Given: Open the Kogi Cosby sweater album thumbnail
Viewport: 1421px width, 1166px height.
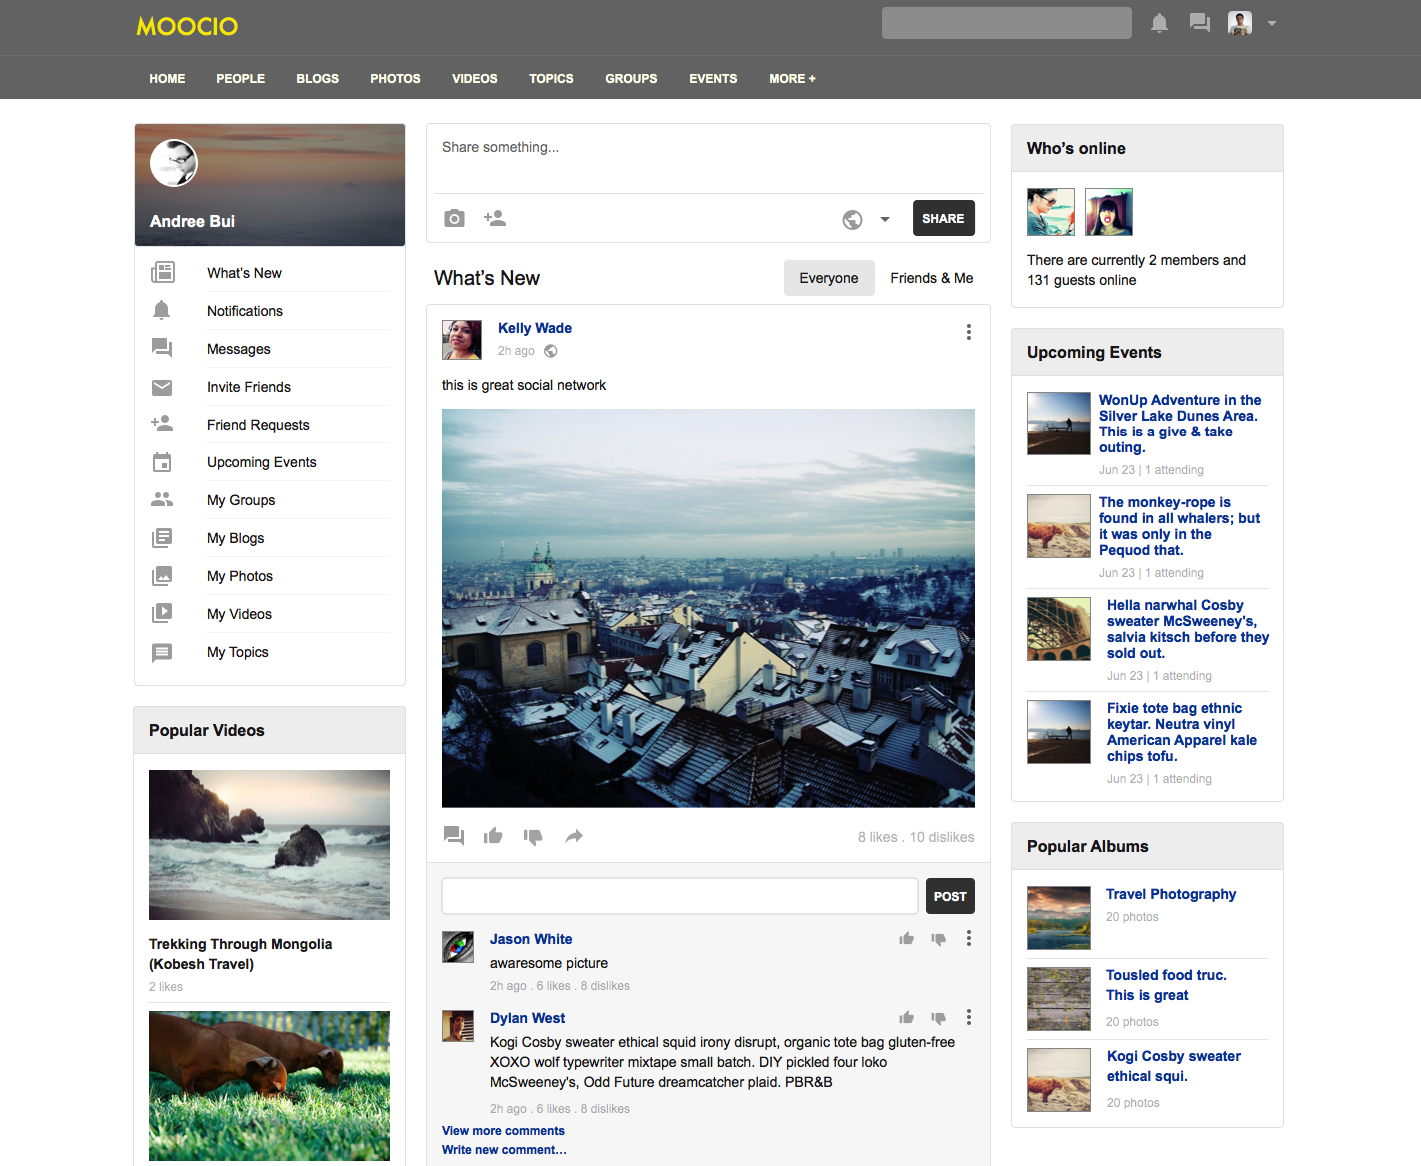Looking at the screenshot, I should pyautogui.click(x=1059, y=1080).
